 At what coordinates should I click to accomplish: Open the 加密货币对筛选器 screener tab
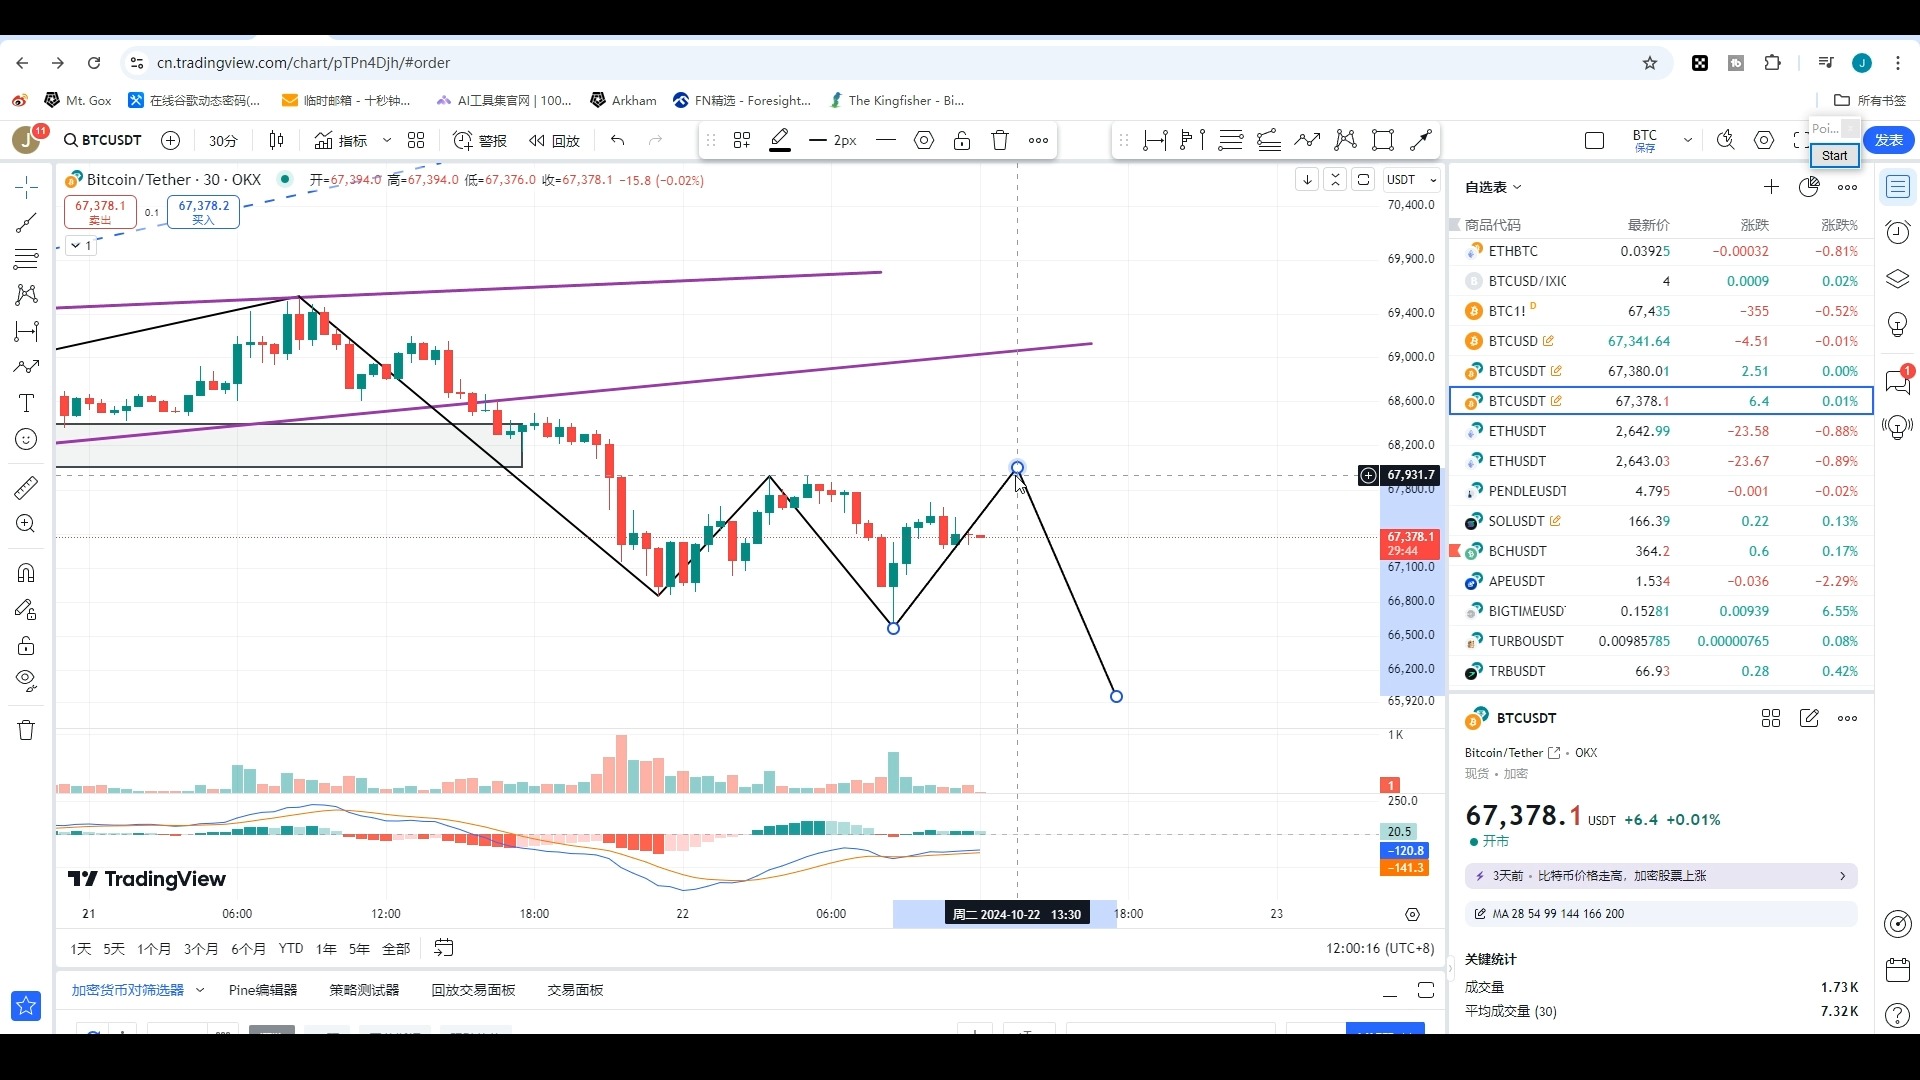point(128,990)
